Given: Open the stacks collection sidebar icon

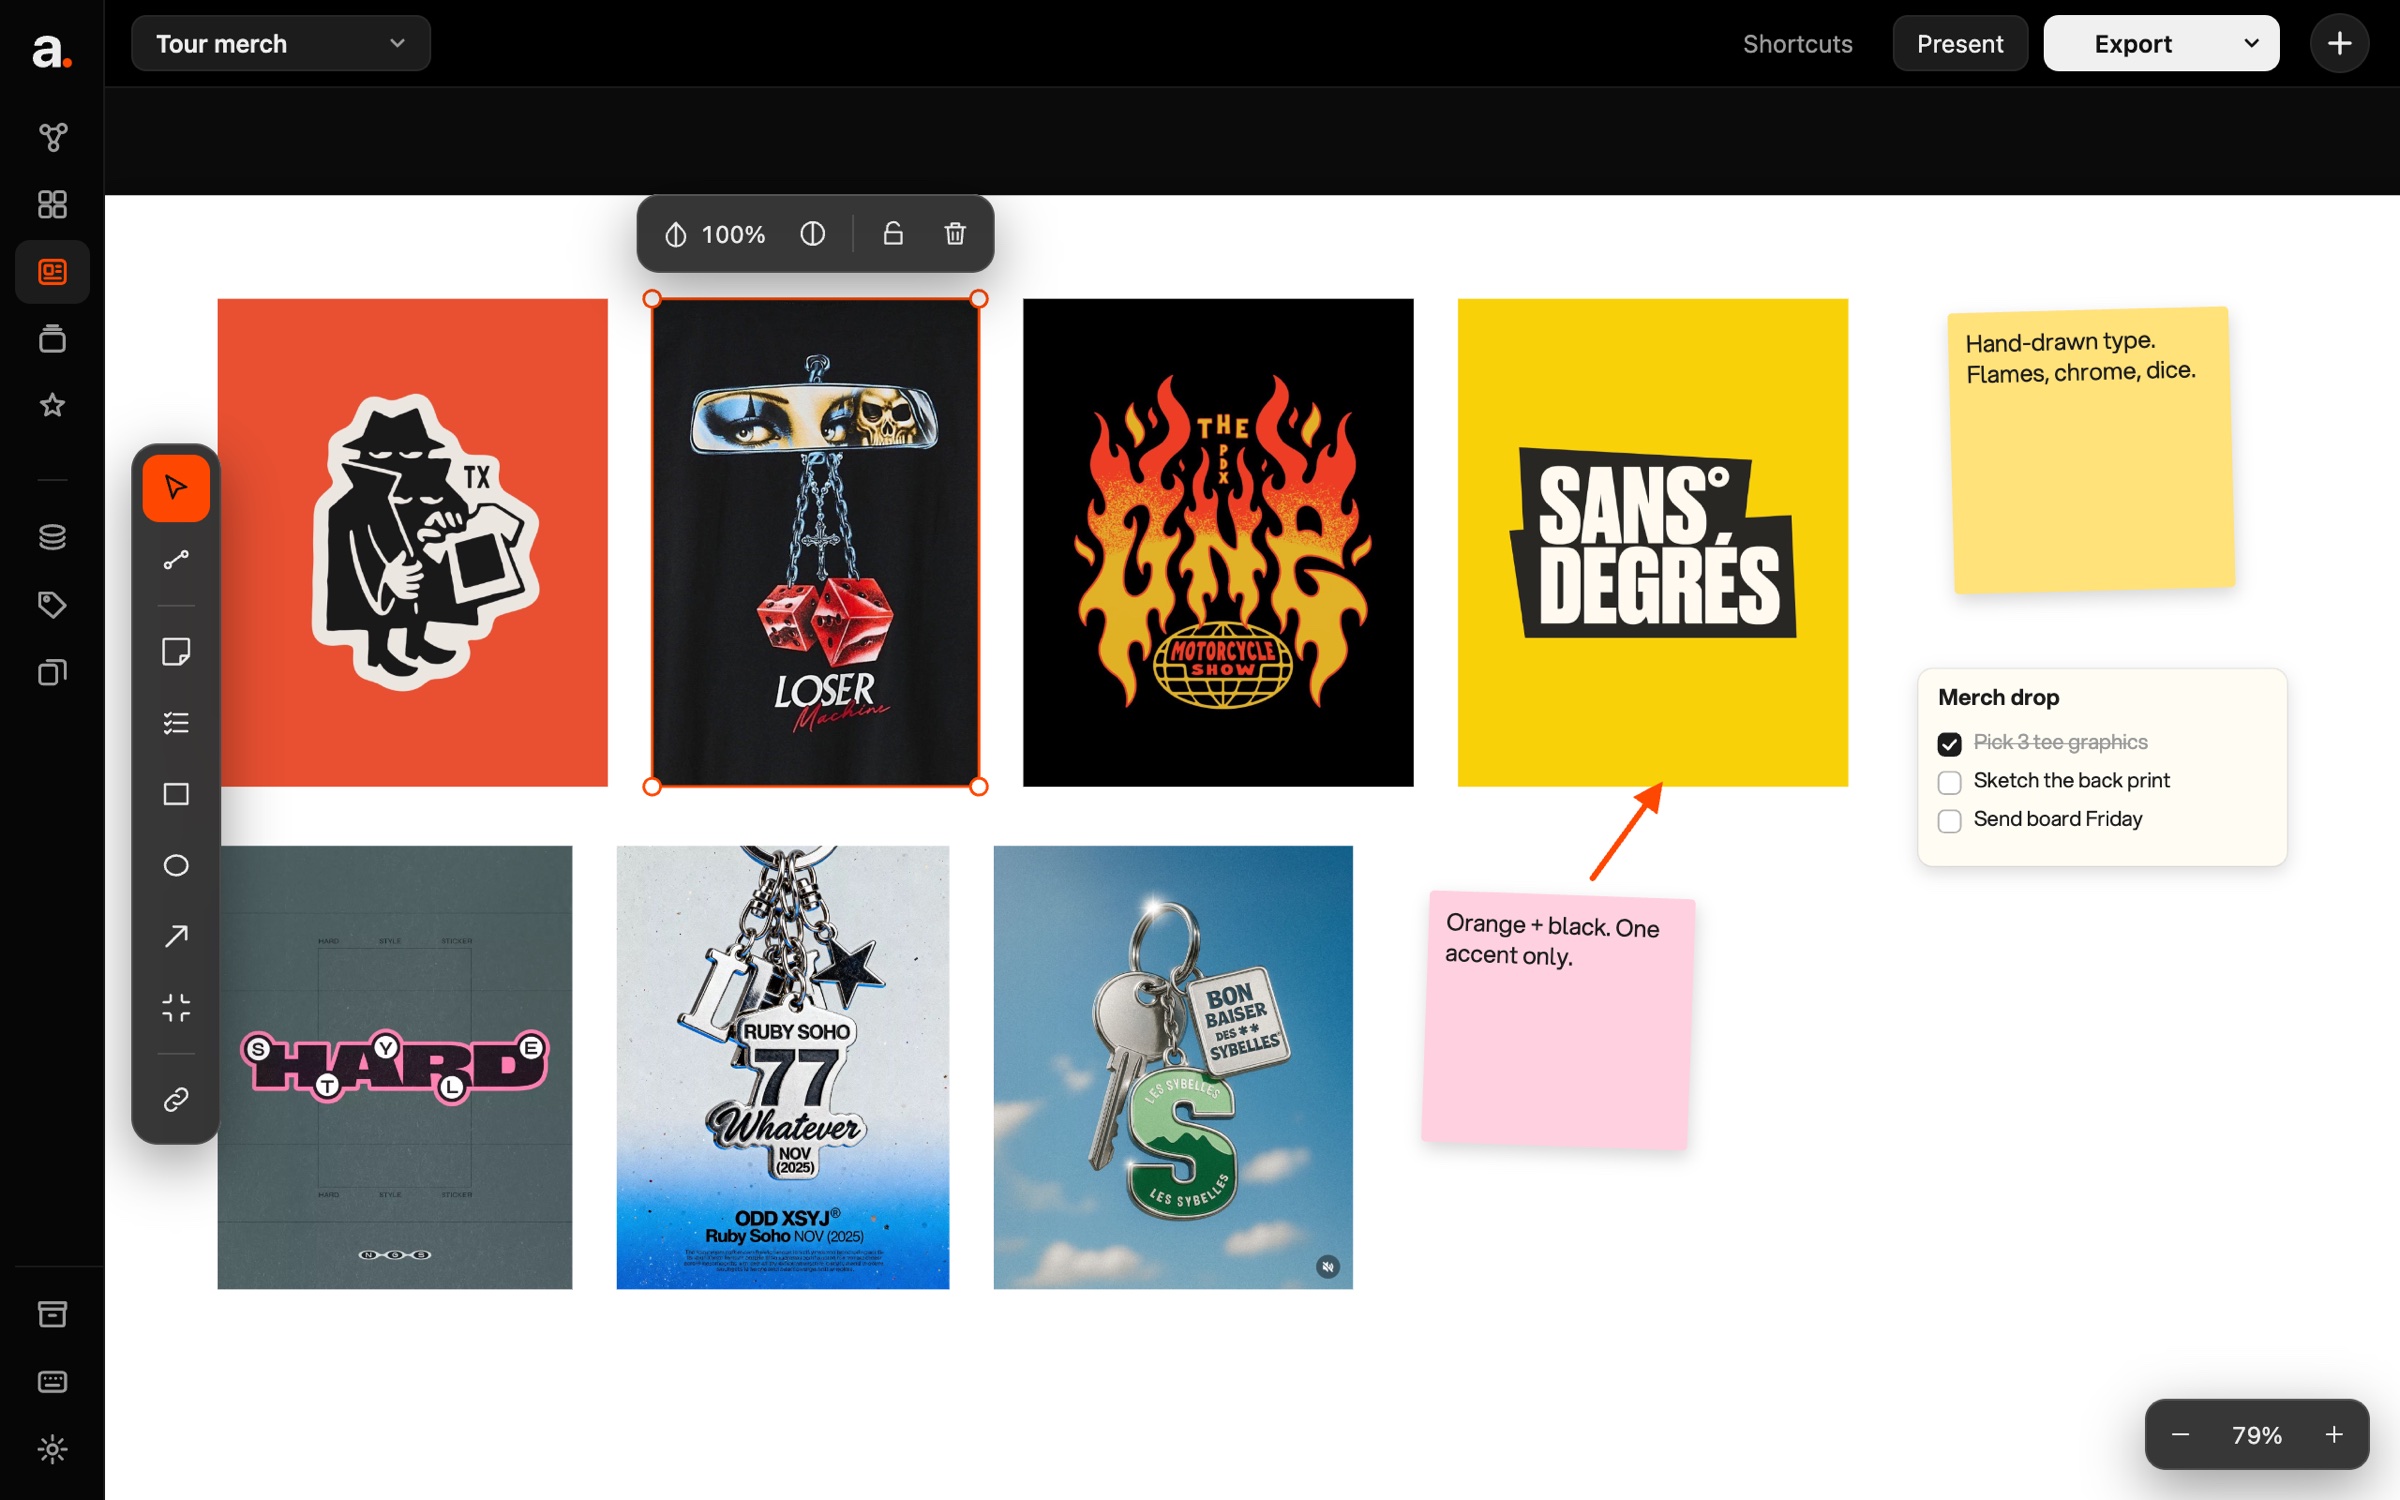Looking at the screenshot, I should (52, 339).
